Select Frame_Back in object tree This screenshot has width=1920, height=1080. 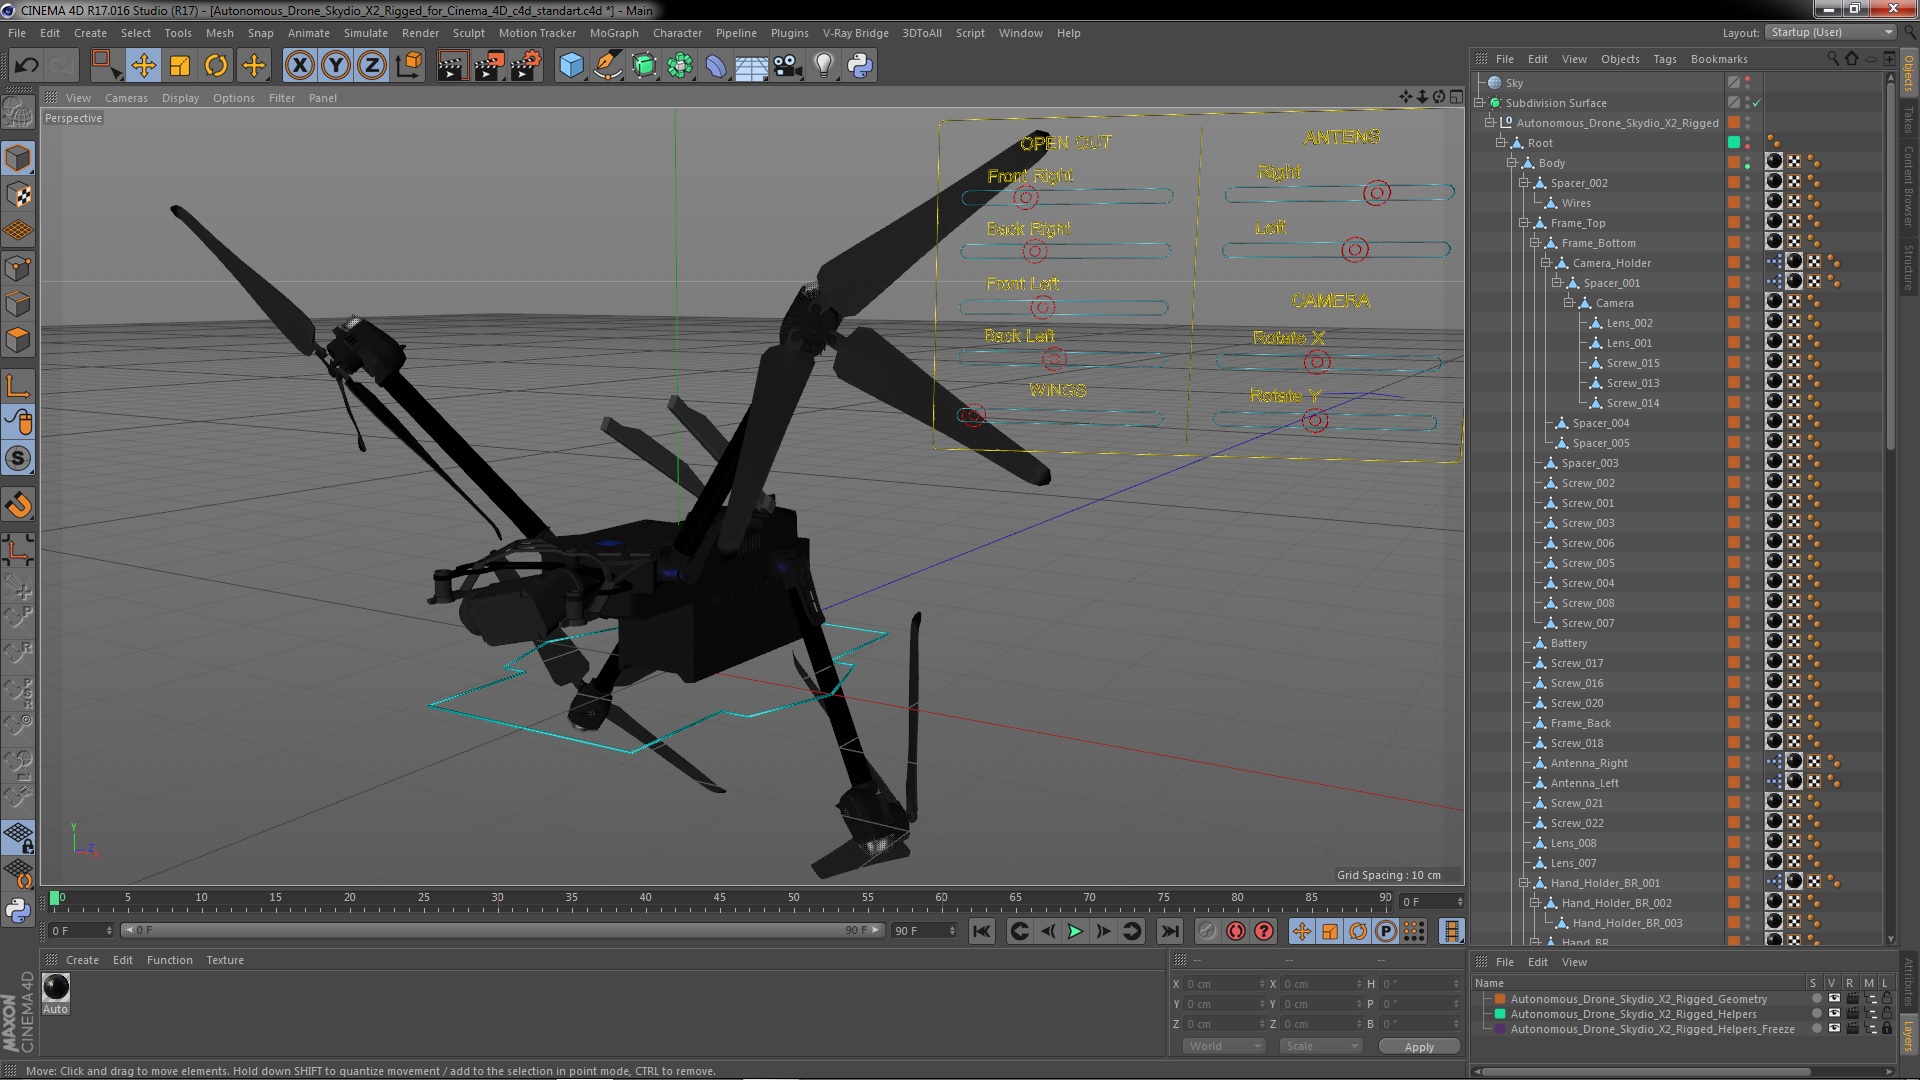(x=1580, y=723)
